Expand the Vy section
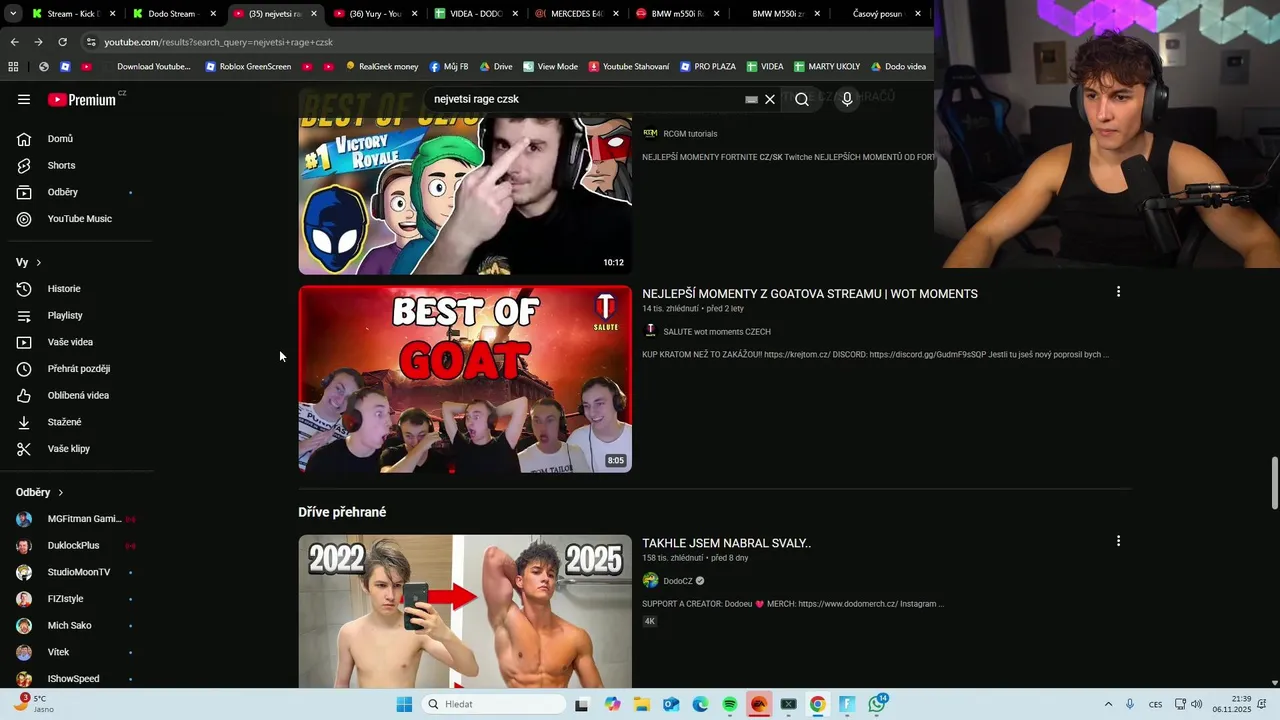The height and width of the screenshot is (720, 1280). point(29,262)
